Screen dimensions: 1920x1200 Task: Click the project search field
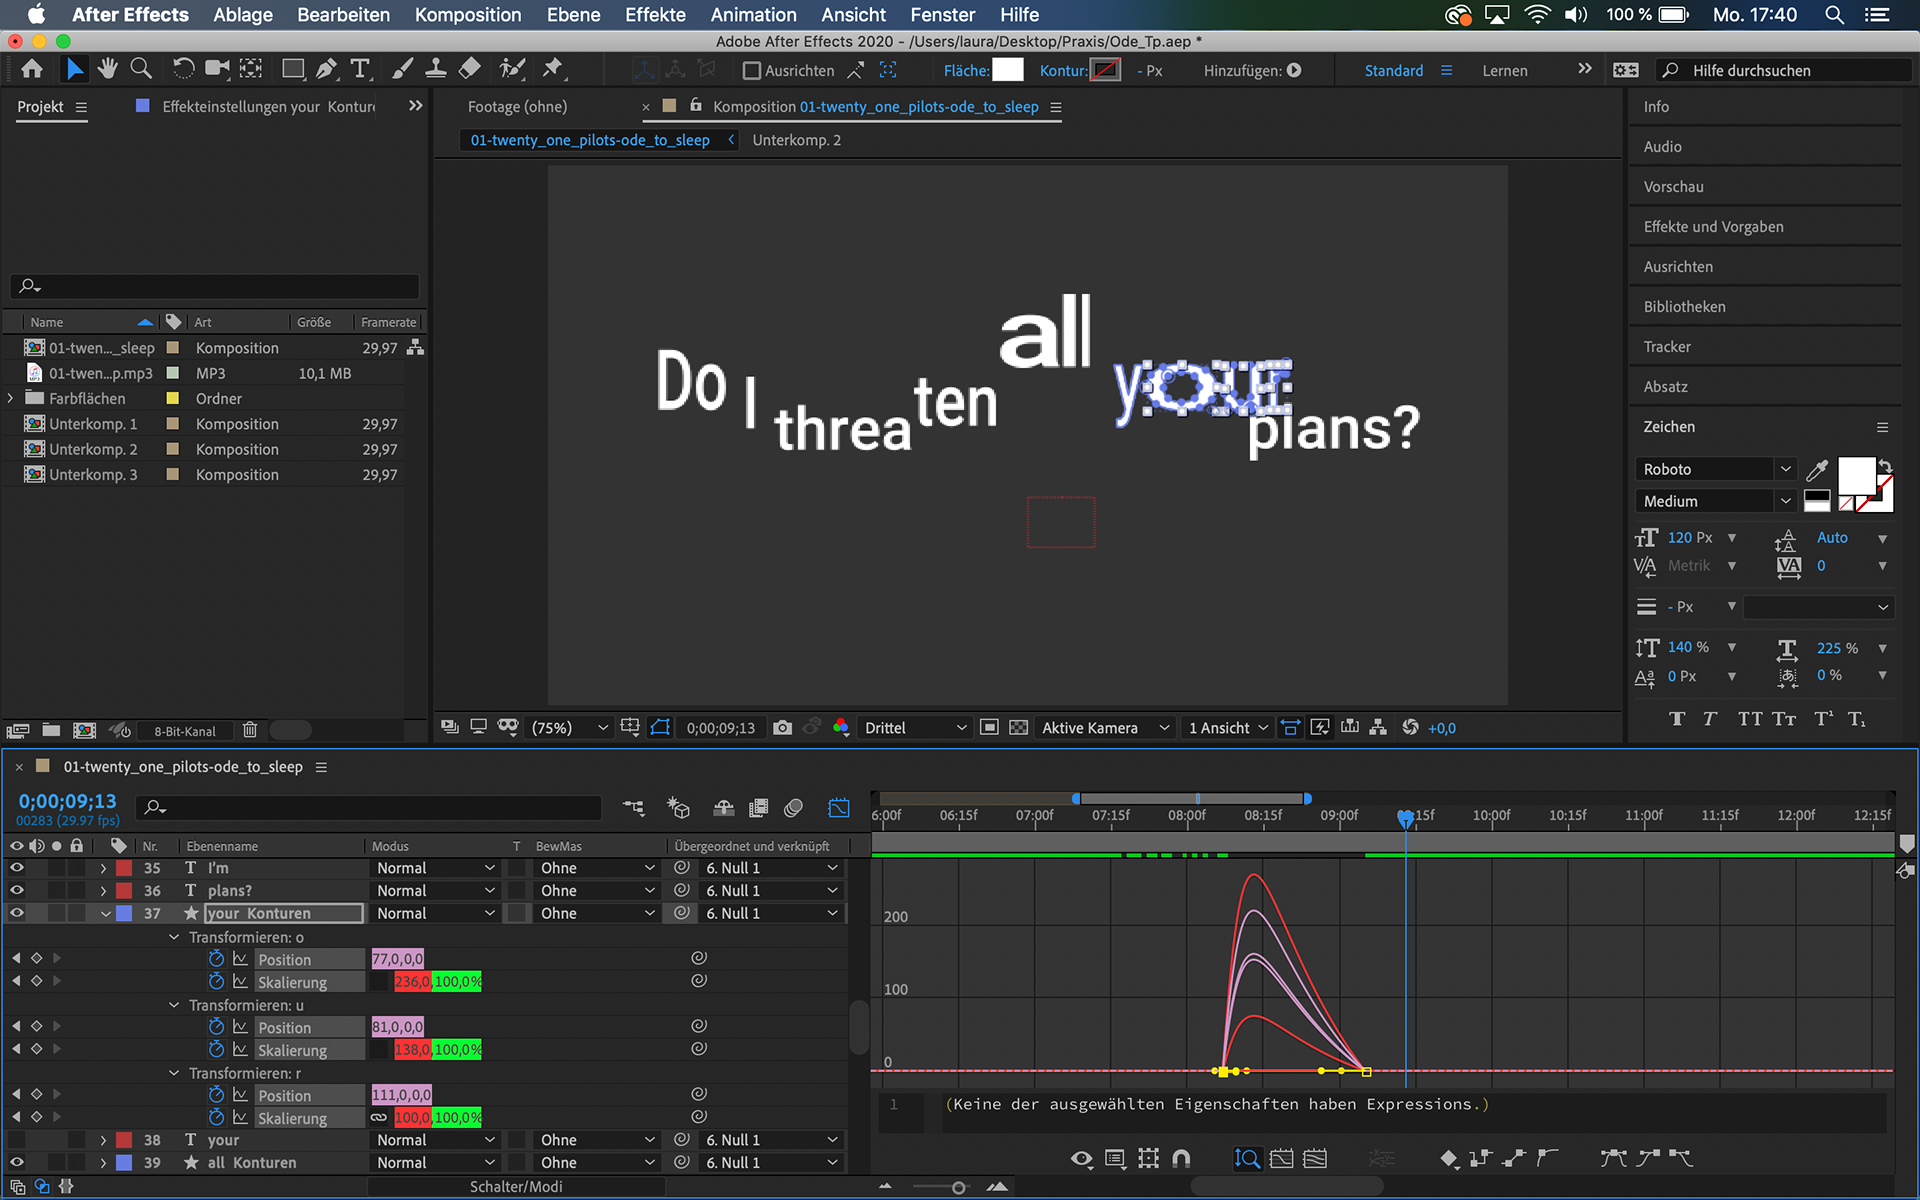coord(215,286)
